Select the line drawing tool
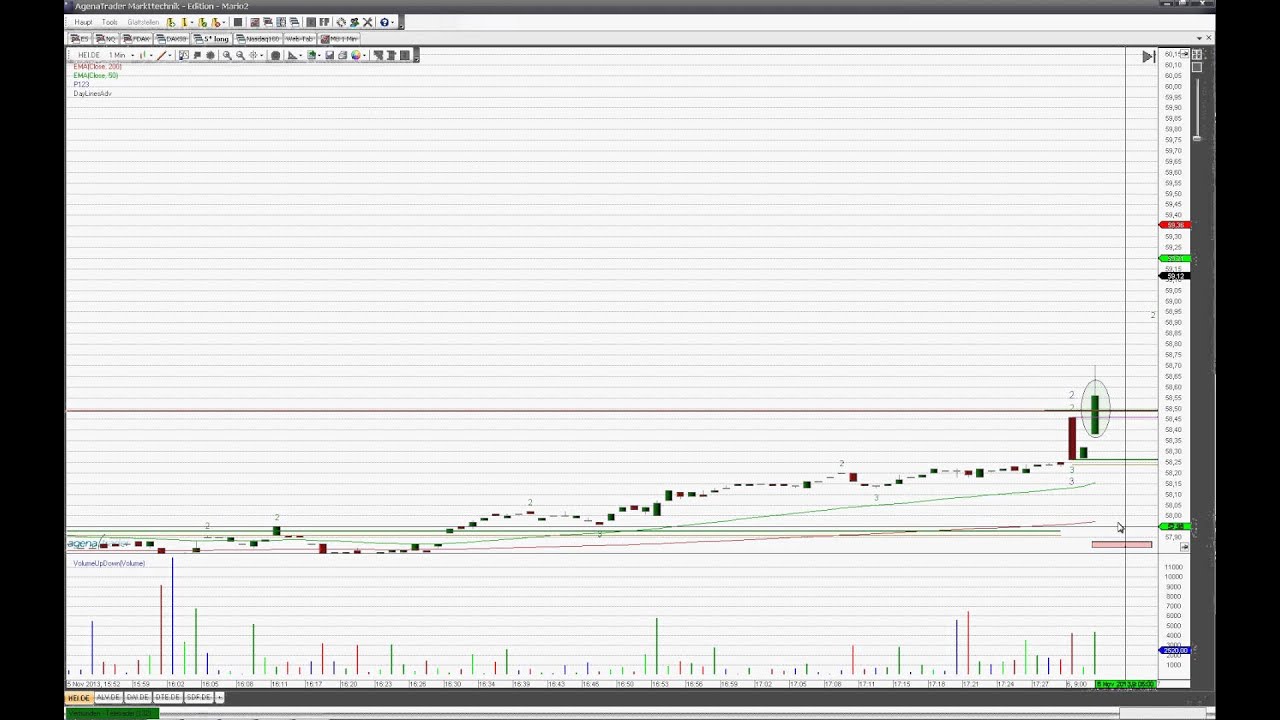This screenshot has height=720, width=1280. [161, 55]
